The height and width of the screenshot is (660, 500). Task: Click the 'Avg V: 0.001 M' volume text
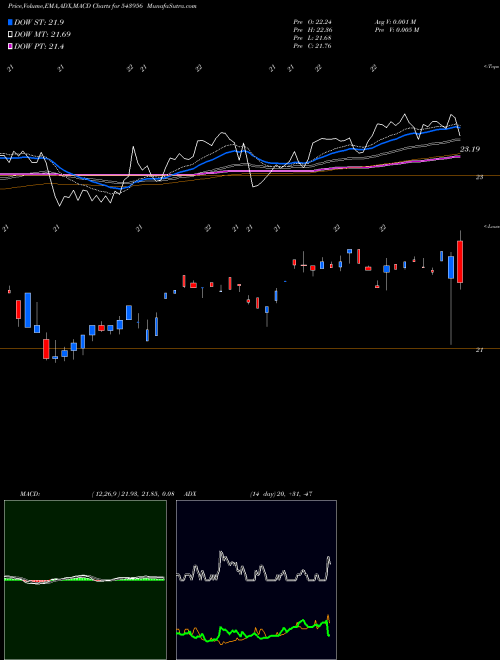pos(396,22)
